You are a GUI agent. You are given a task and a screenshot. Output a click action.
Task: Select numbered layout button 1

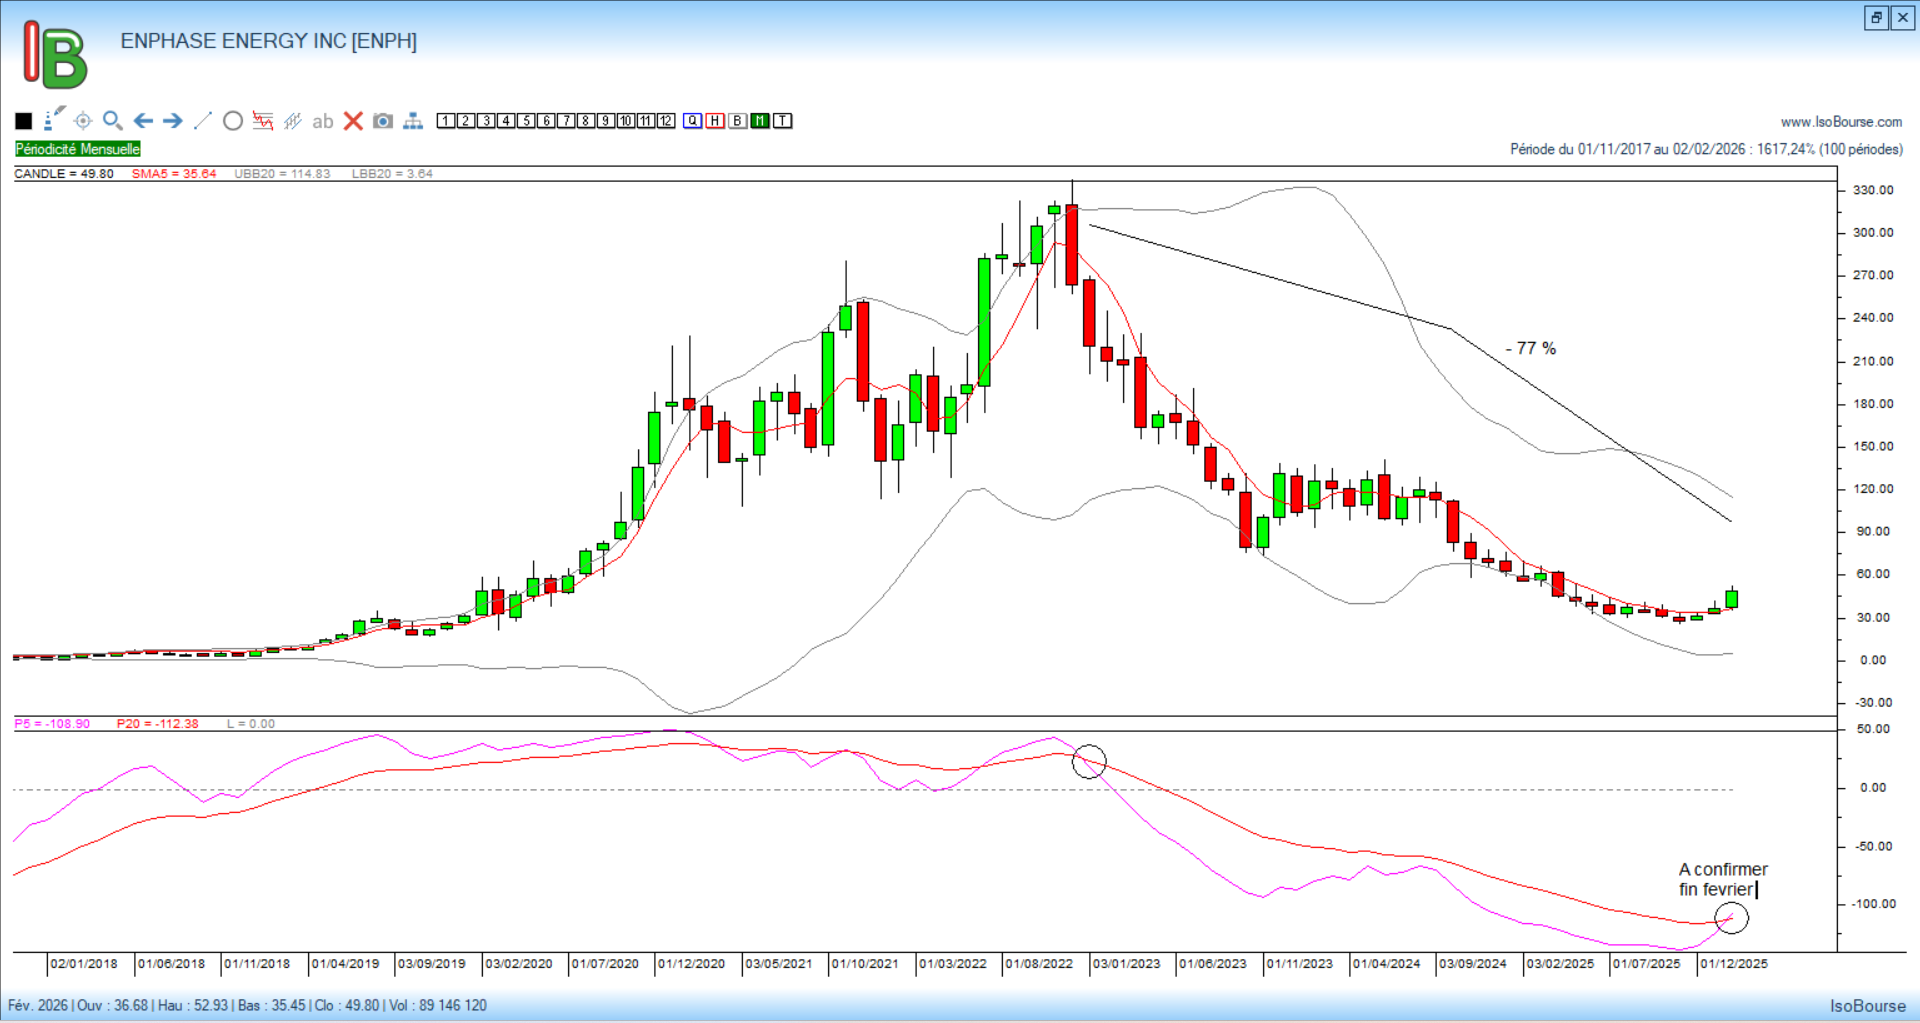point(446,121)
